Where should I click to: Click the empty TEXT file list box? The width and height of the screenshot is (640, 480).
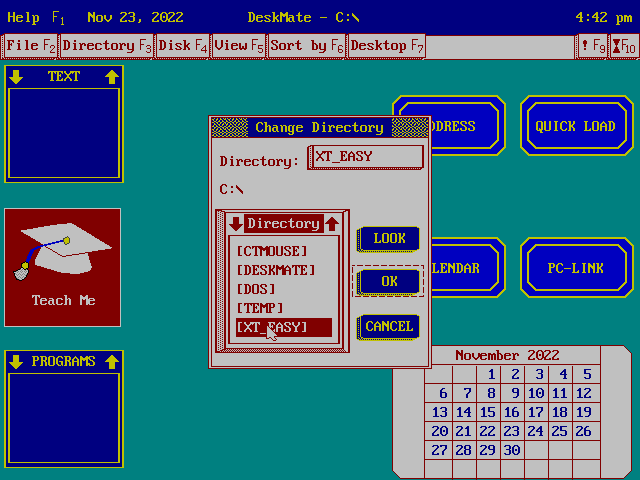(64, 133)
